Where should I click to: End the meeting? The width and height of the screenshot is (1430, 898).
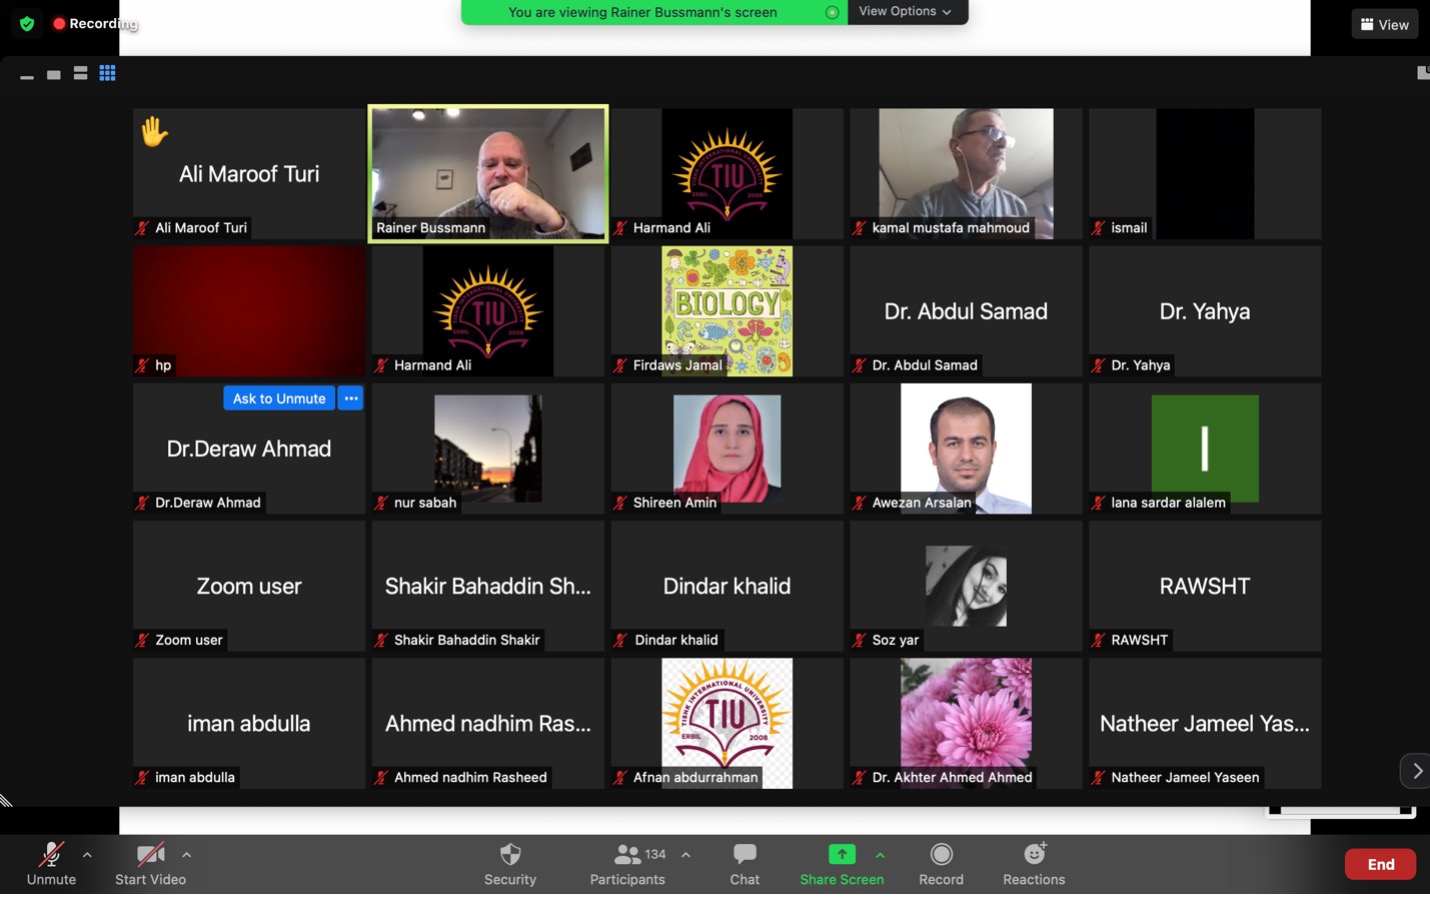tap(1380, 864)
